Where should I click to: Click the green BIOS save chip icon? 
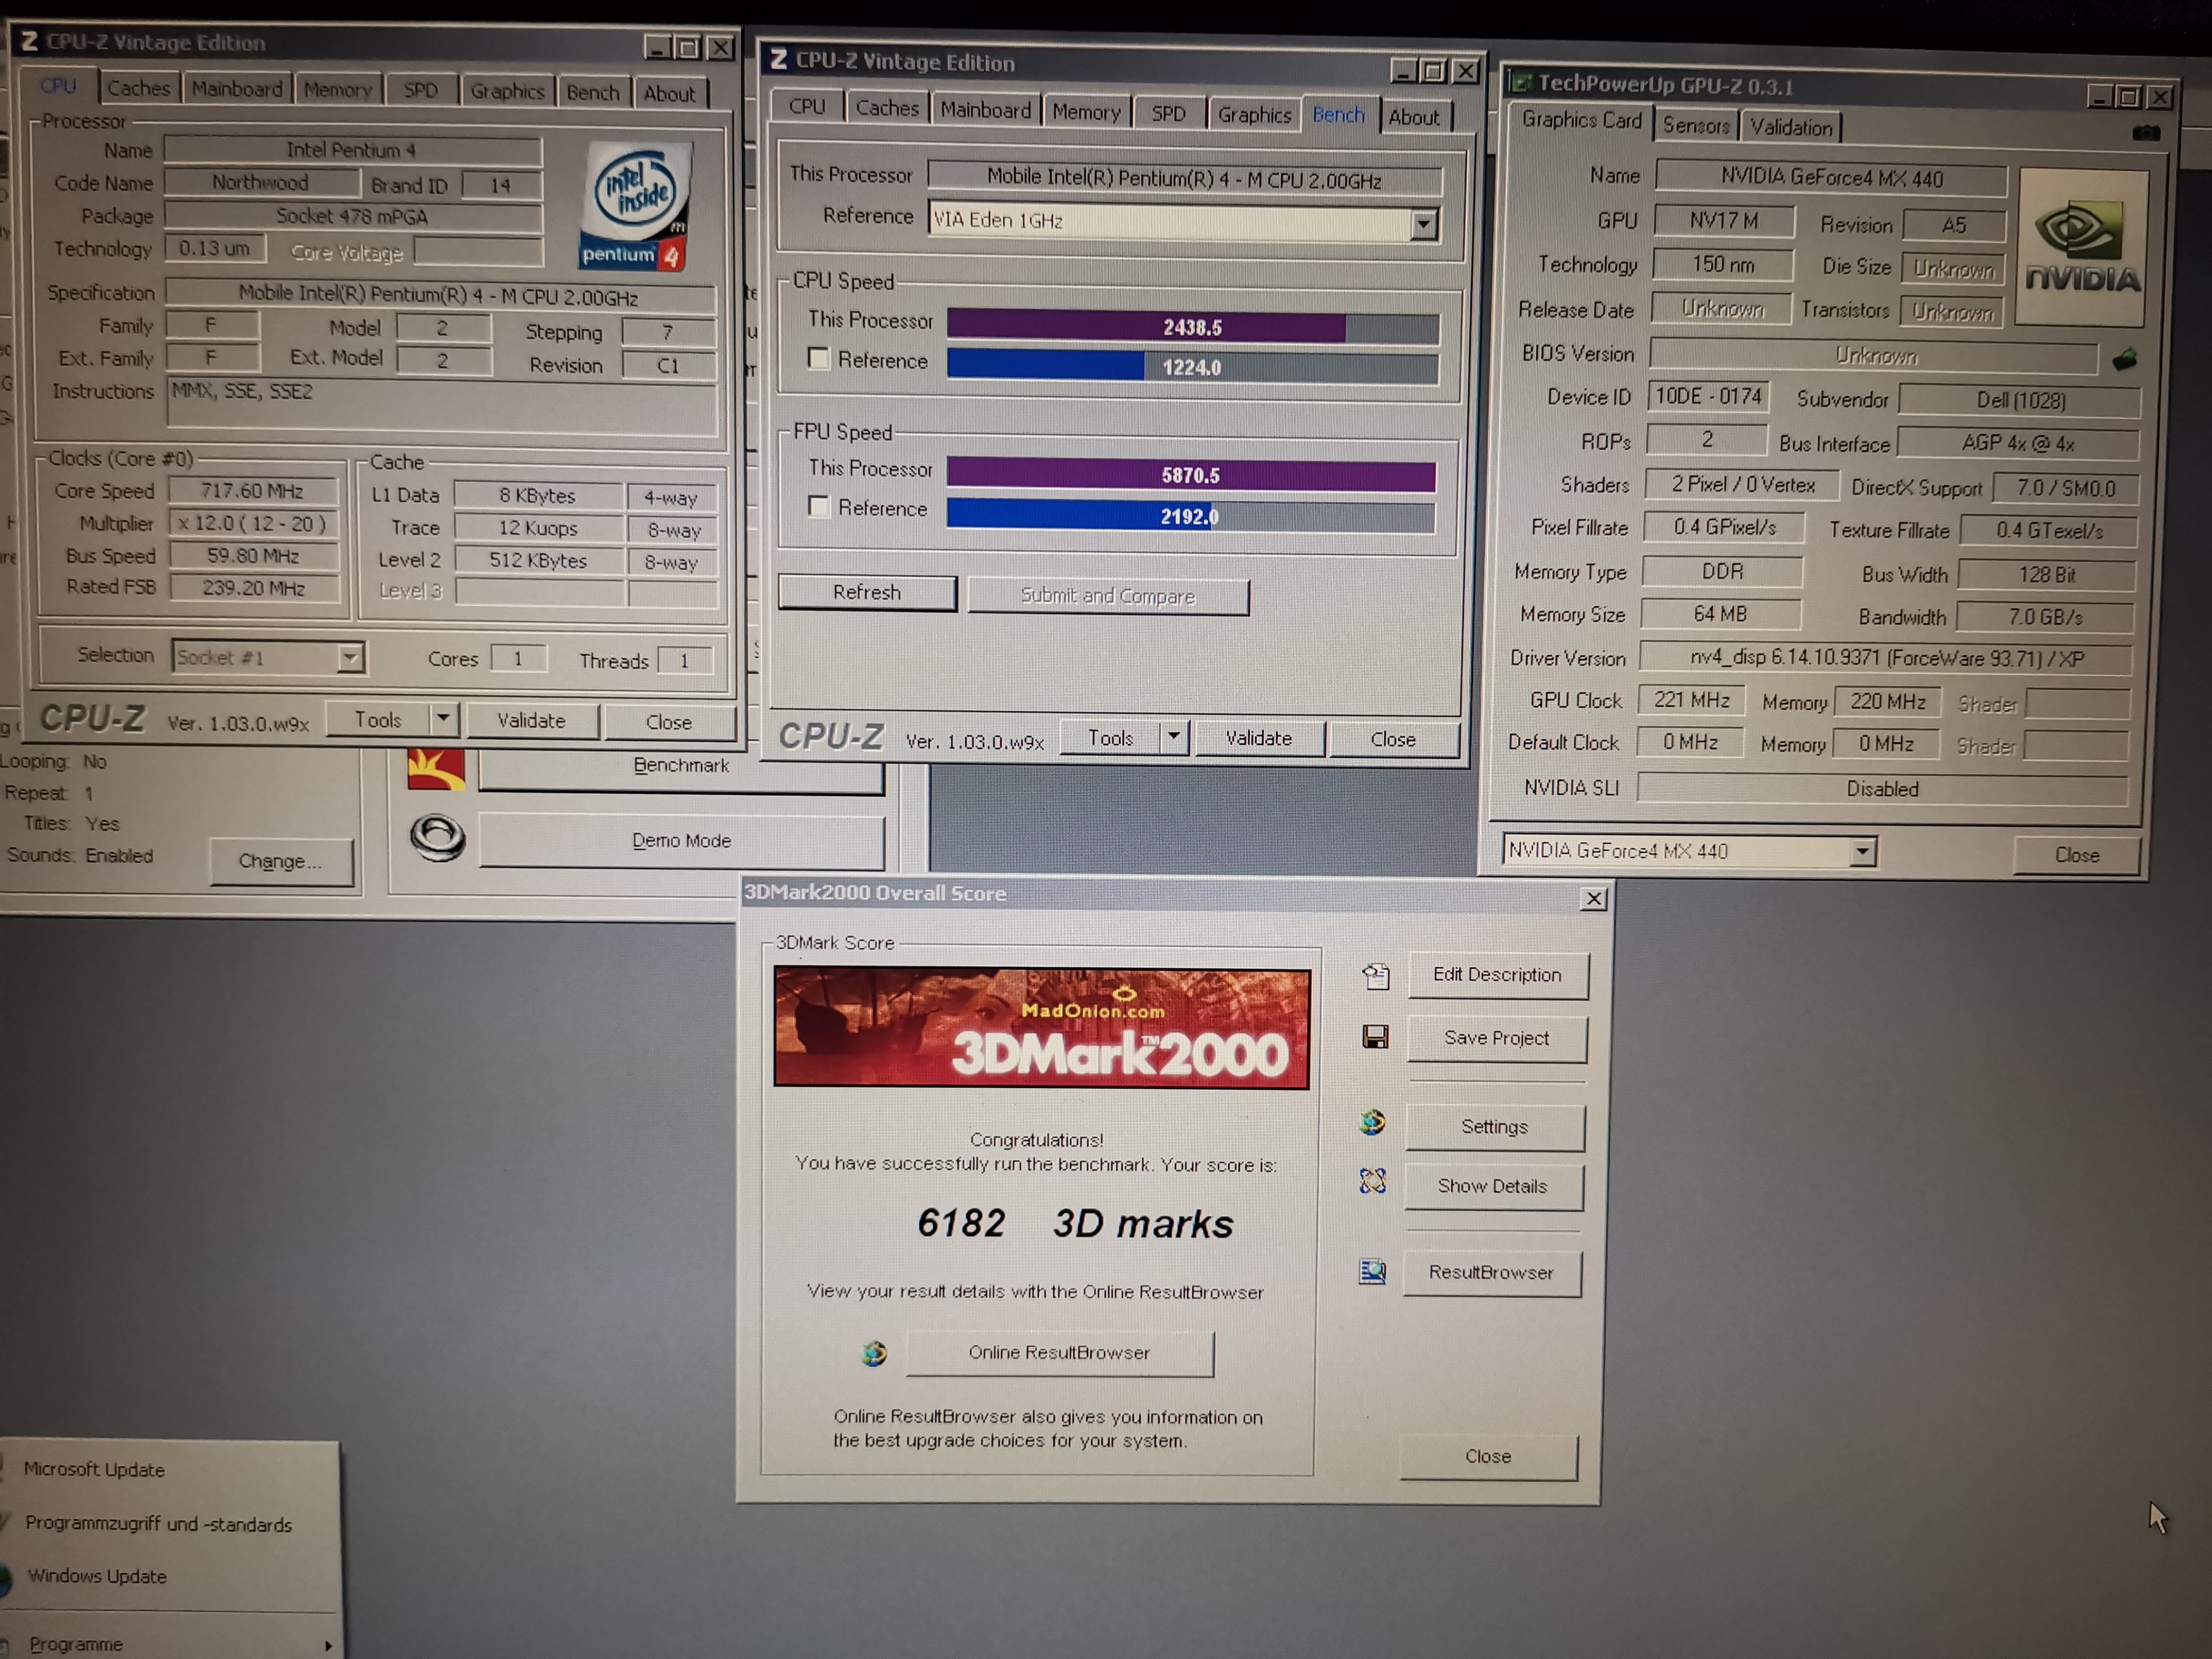tap(2124, 359)
